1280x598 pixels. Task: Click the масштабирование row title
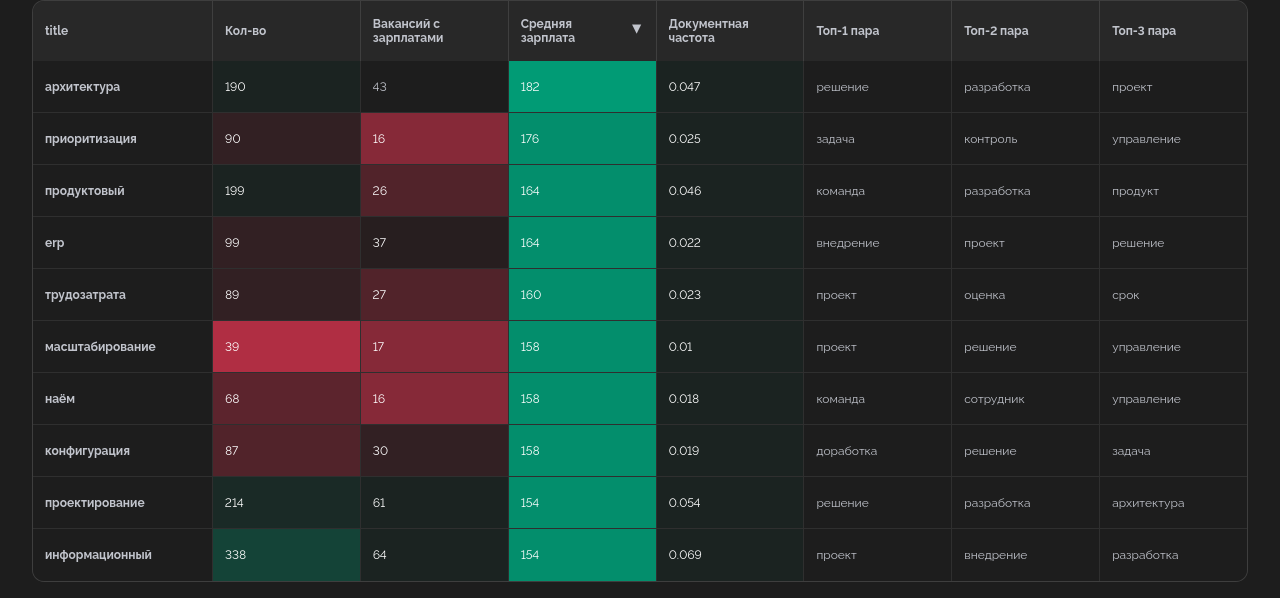[100, 347]
